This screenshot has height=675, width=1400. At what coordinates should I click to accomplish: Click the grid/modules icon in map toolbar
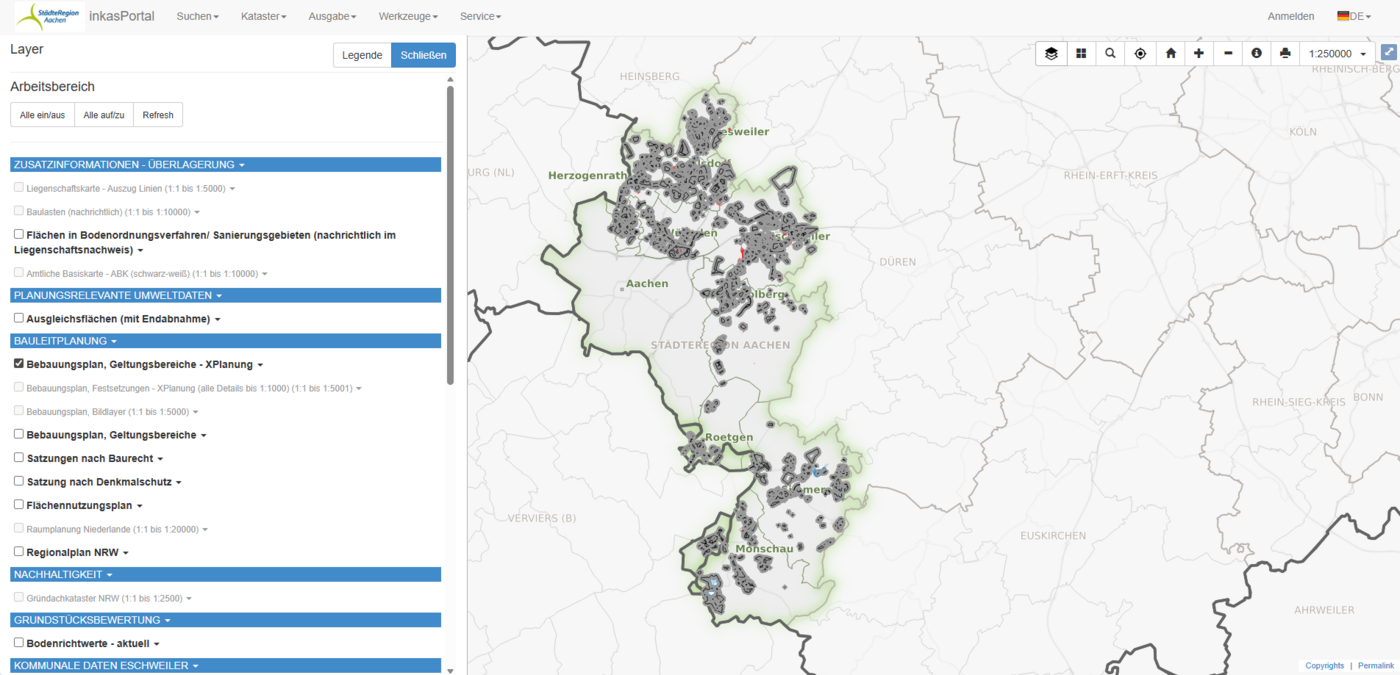tap(1081, 52)
